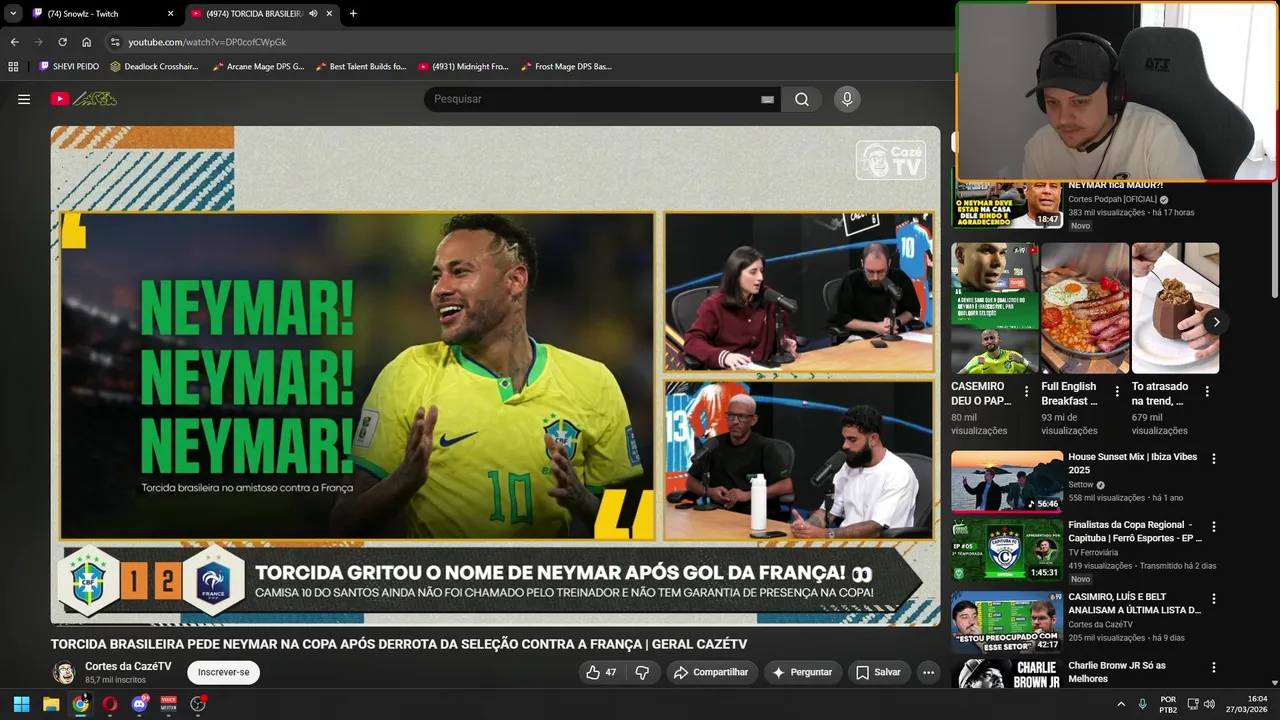Like the video with thumbs up
This screenshot has width=1280, height=720.
(601, 672)
